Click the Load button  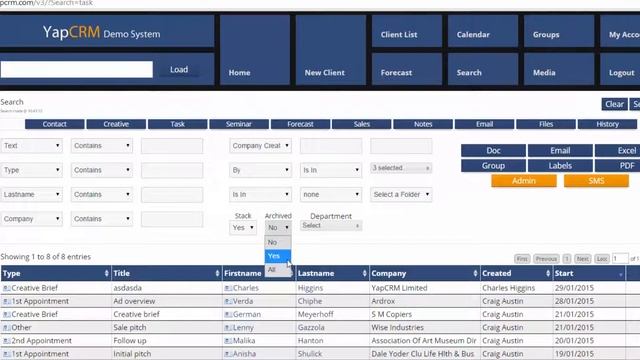(179, 69)
